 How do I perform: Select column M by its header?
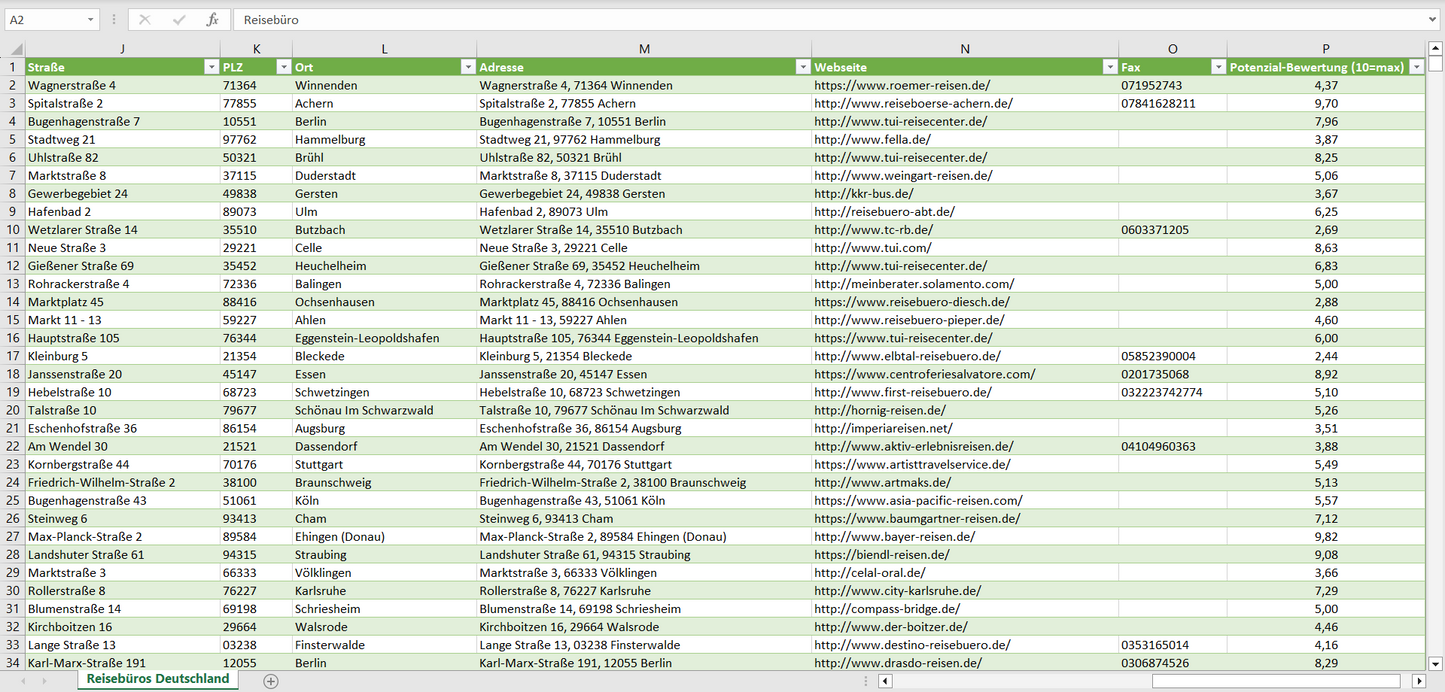tap(644, 49)
